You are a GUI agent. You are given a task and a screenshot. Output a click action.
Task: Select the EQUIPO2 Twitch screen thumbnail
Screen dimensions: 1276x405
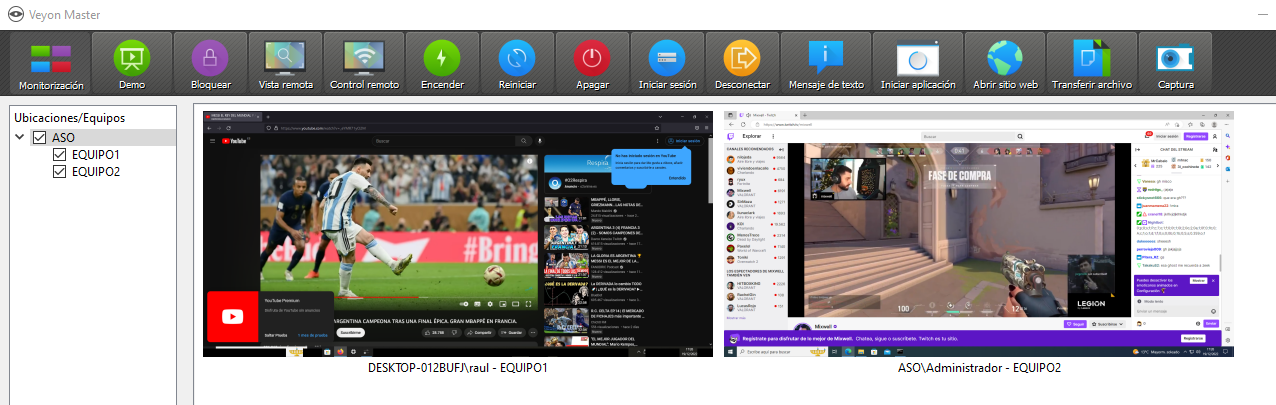979,234
